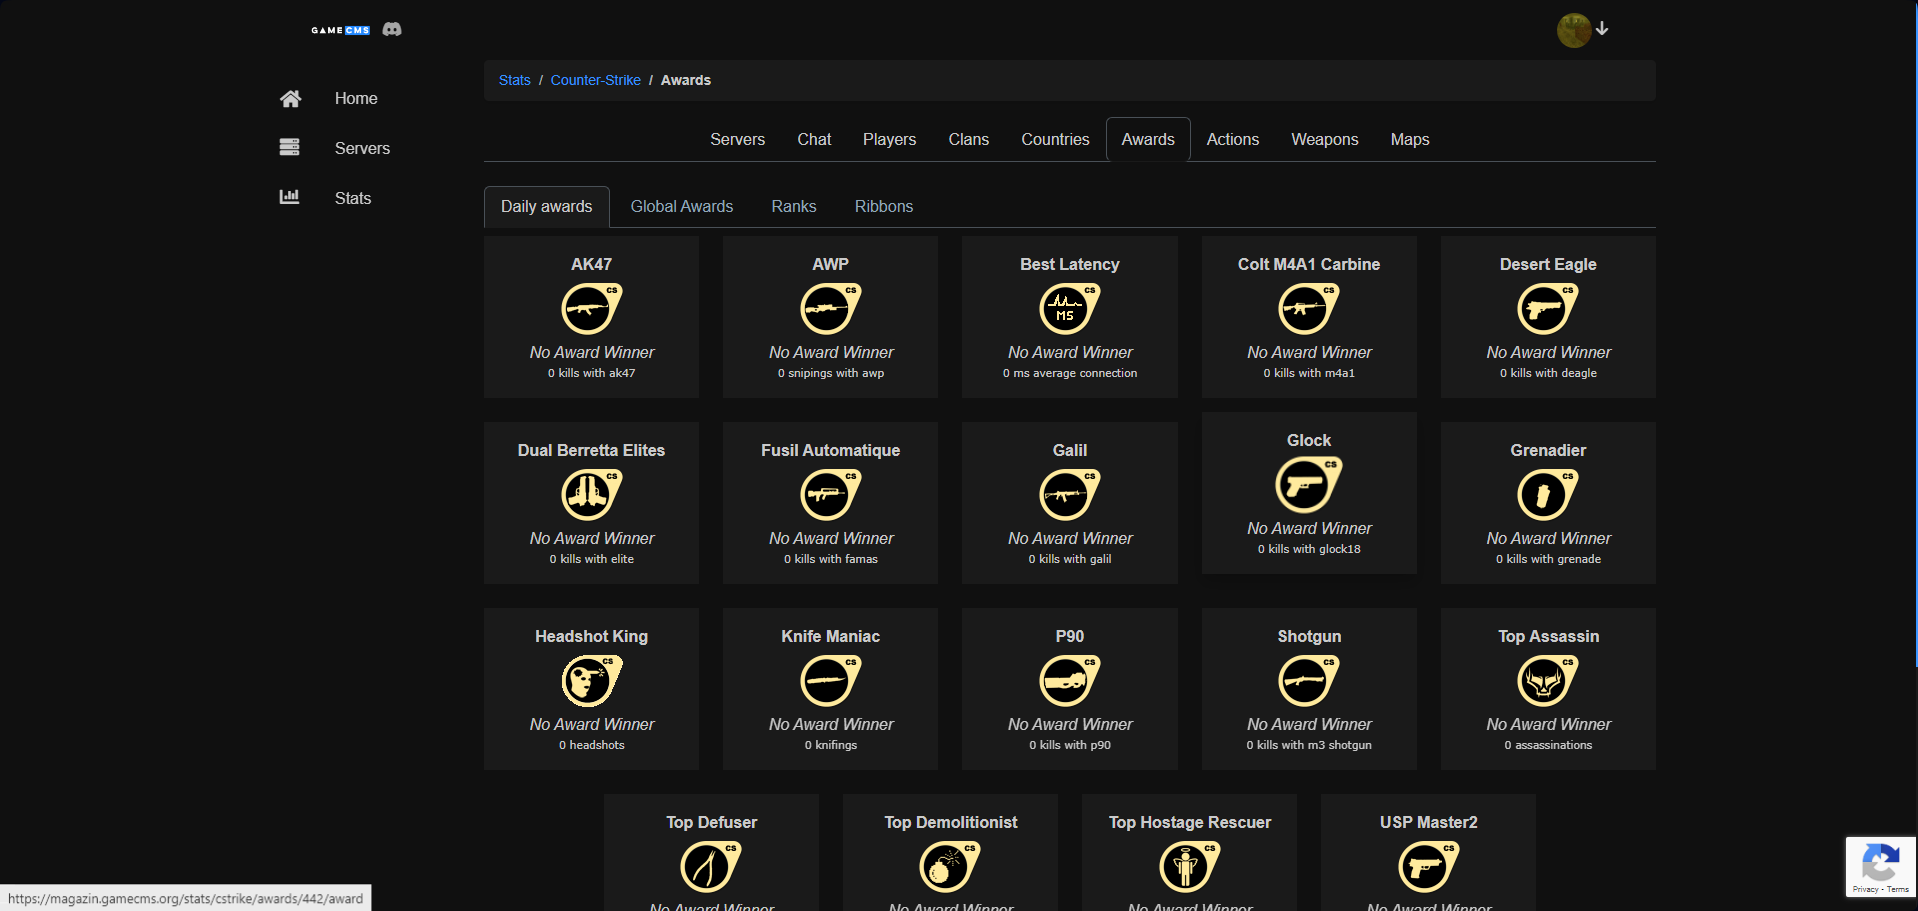Click the Top Demolitionist bomb badge icon
The width and height of the screenshot is (1918, 911).
950,866
